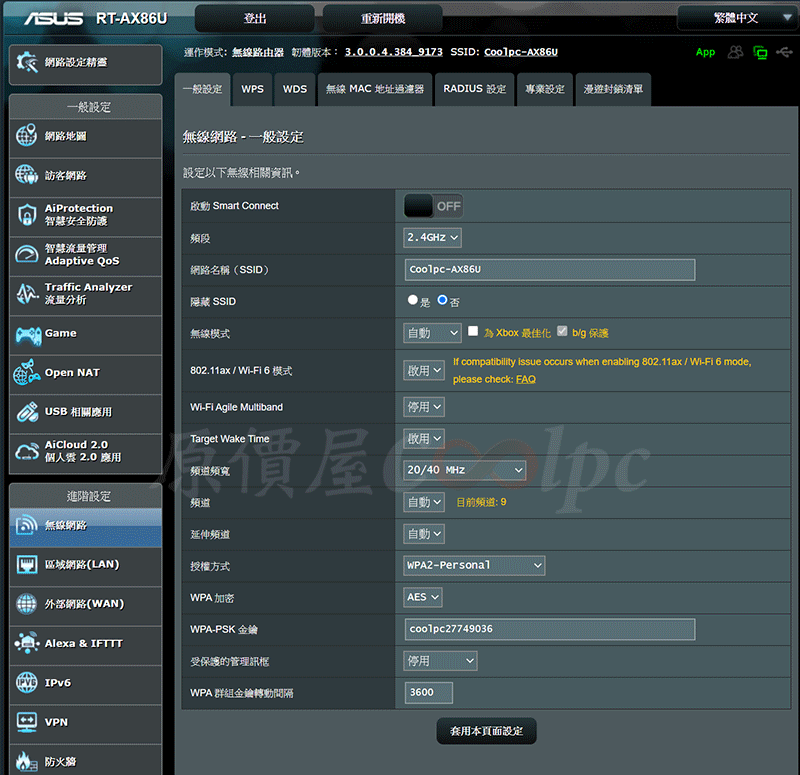This screenshot has height=775, width=800.
Task: Open the extension channel dropdown
Action: [x=424, y=534]
